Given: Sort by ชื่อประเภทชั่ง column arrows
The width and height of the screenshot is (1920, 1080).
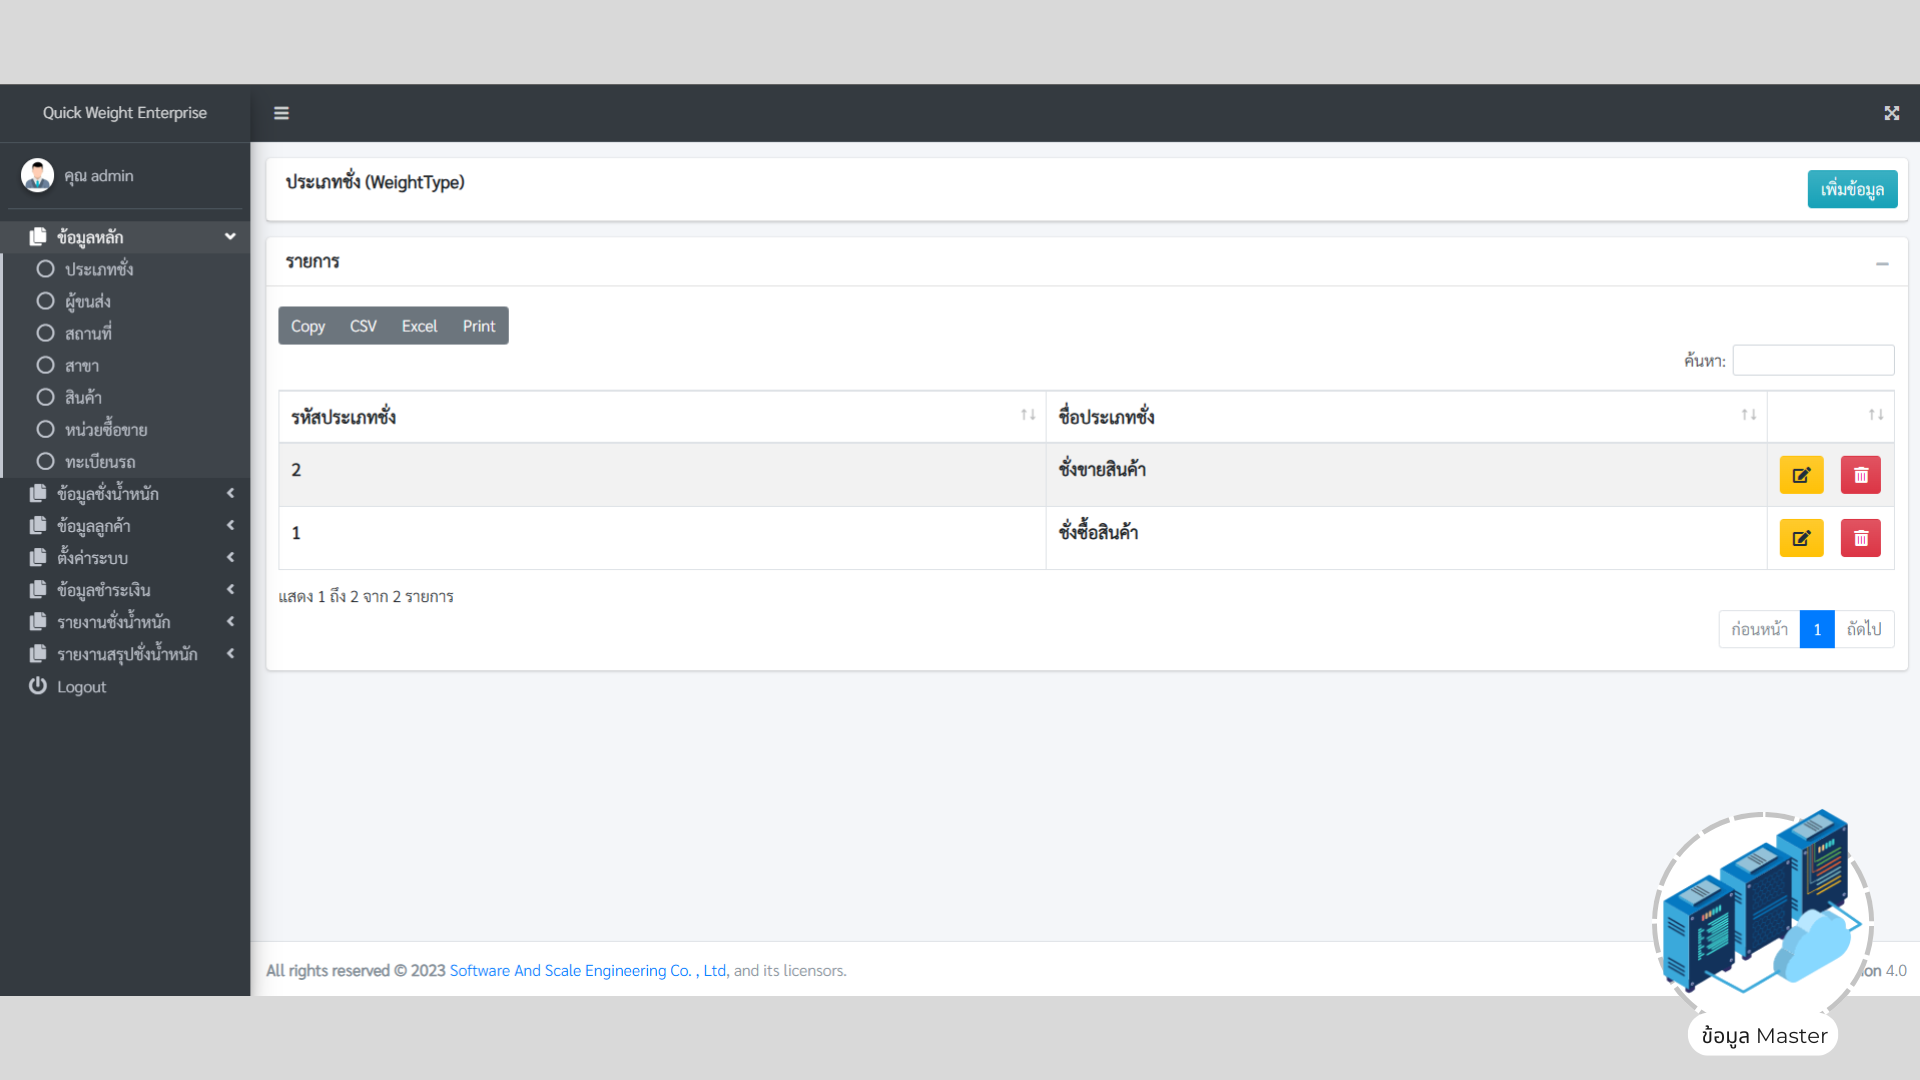Looking at the screenshot, I should point(1749,415).
